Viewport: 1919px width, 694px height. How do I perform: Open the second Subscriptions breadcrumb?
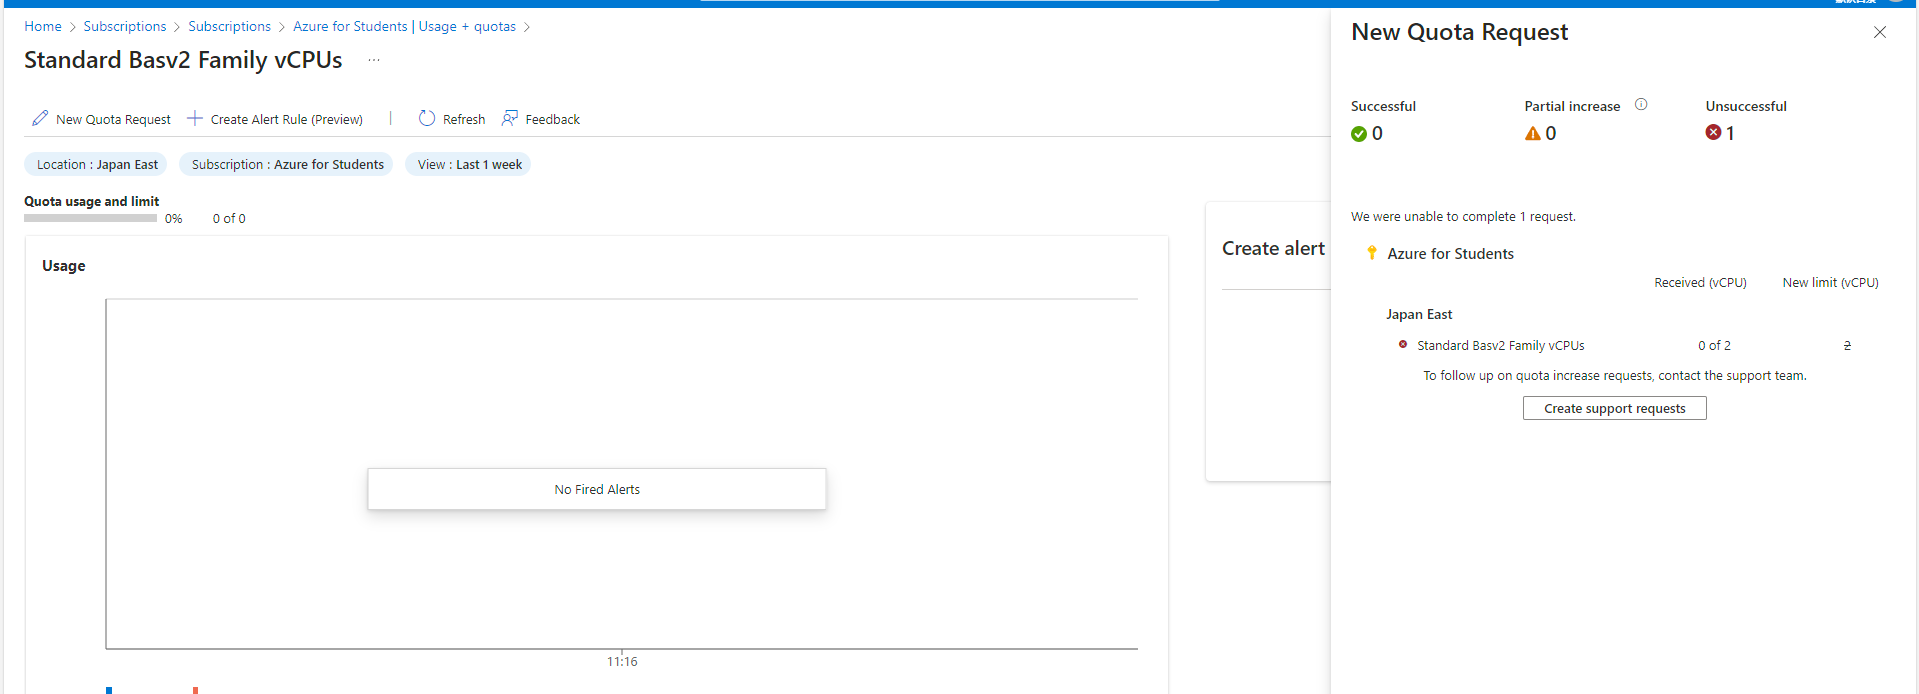[230, 26]
